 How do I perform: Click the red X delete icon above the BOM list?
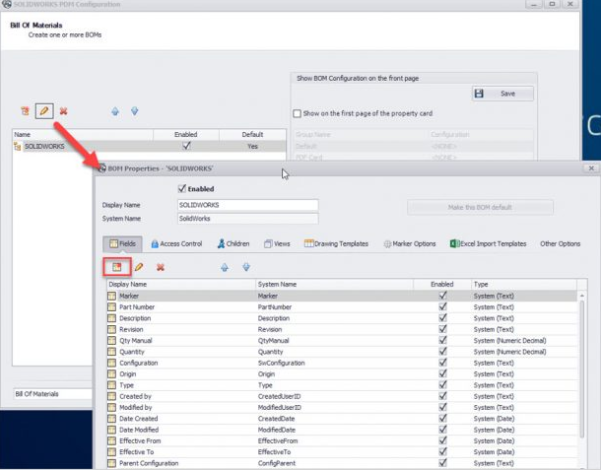(x=64, y=110)
